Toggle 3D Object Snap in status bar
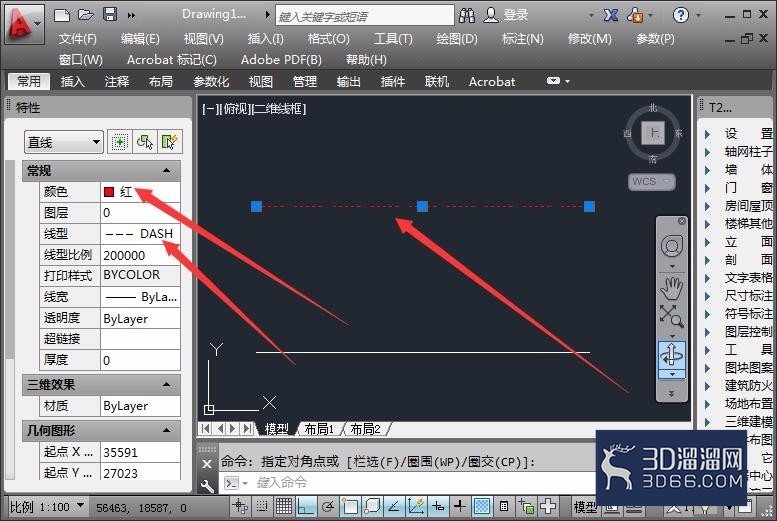 coord(372,506)
